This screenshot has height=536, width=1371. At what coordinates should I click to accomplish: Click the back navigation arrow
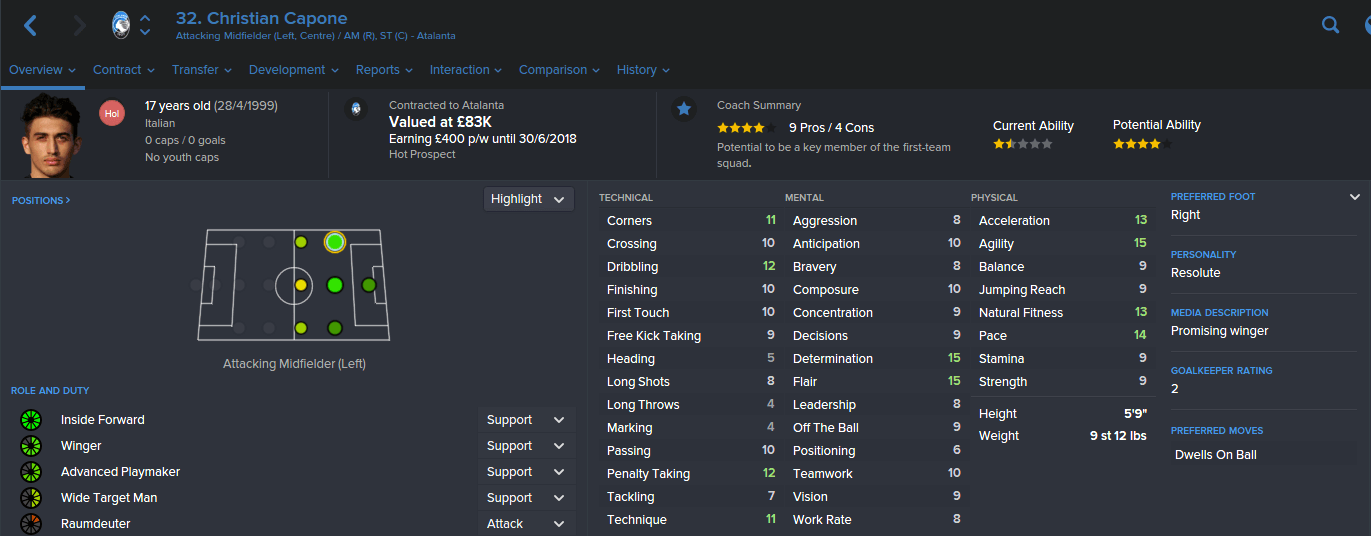click(x=30, y=26)
